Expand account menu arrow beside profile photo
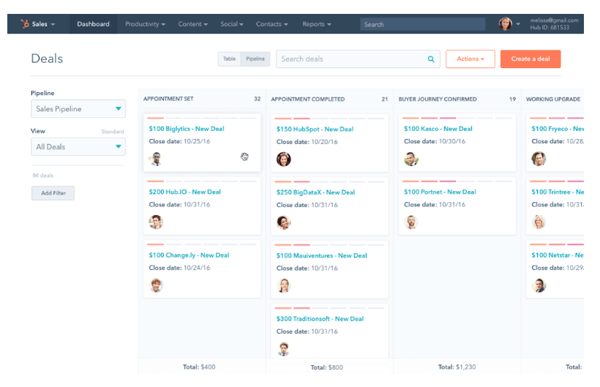 click(518, 24)
